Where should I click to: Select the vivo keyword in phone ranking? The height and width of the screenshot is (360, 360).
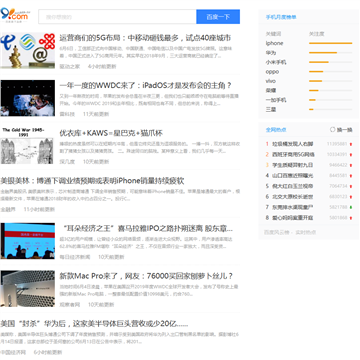(x=271, y=81)
